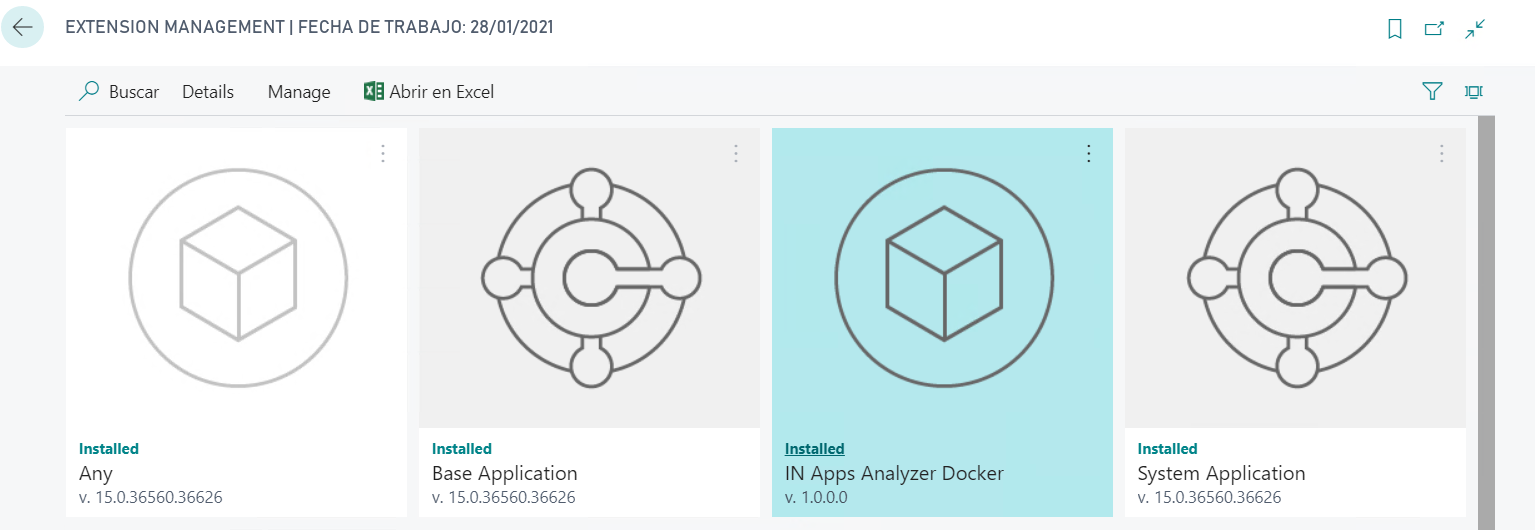The image size is (1535, 530).
Task: Show more options for Base Application tile
Action: [736, 153]
